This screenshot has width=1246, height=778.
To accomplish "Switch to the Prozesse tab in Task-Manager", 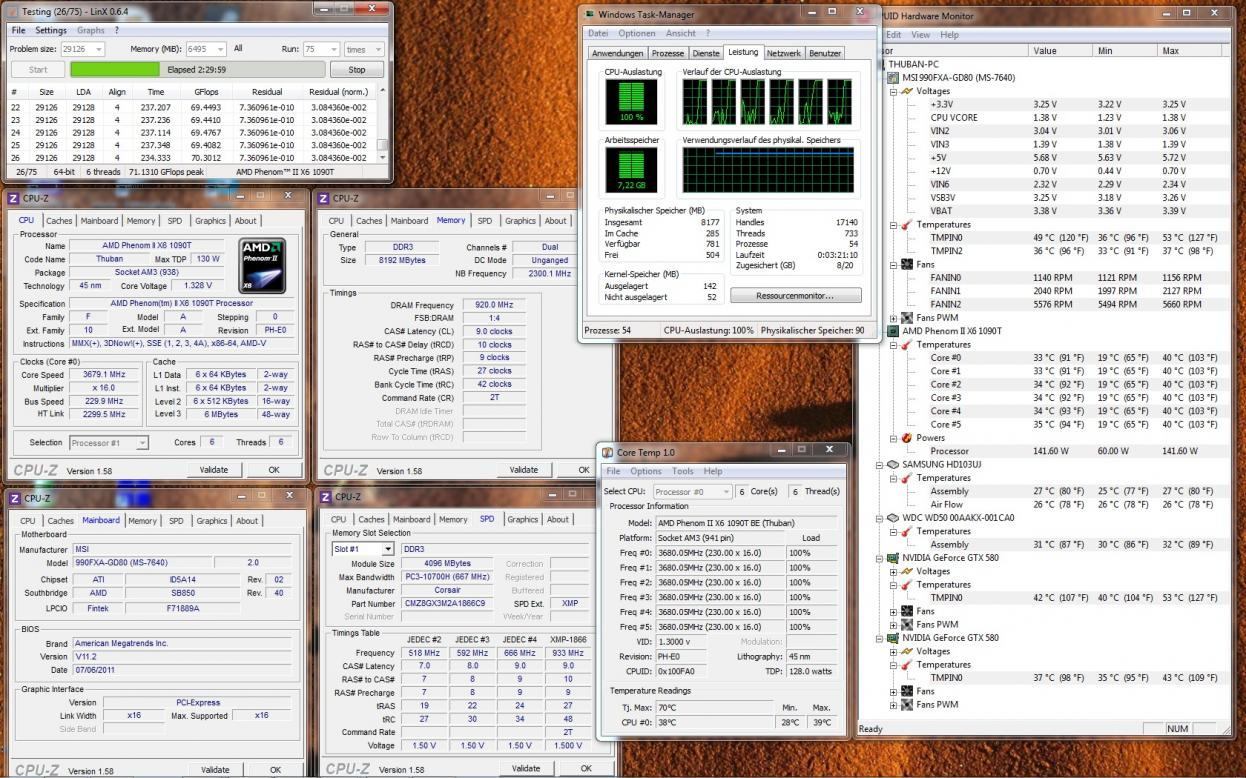I will tap(668, 53).
